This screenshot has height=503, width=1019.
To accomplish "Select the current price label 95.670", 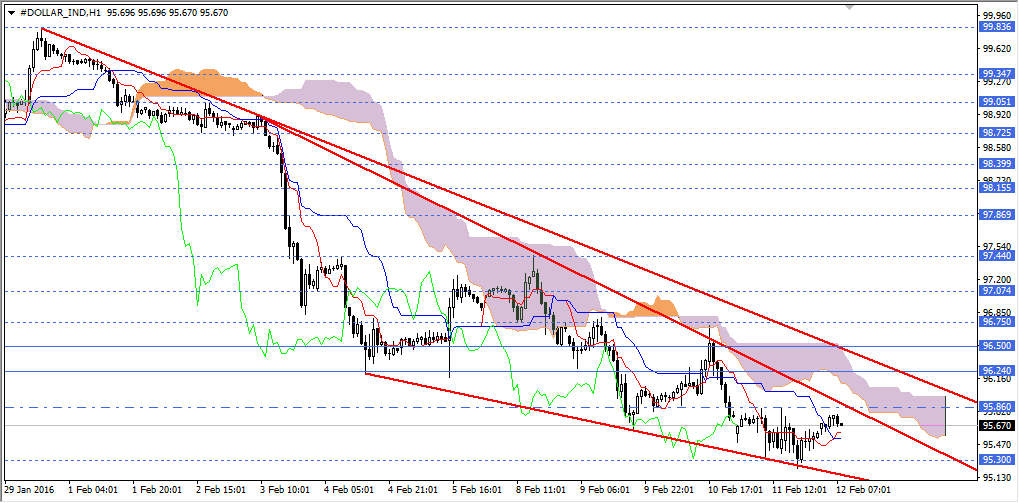I will pyautogui.click(x=997, y=424).
